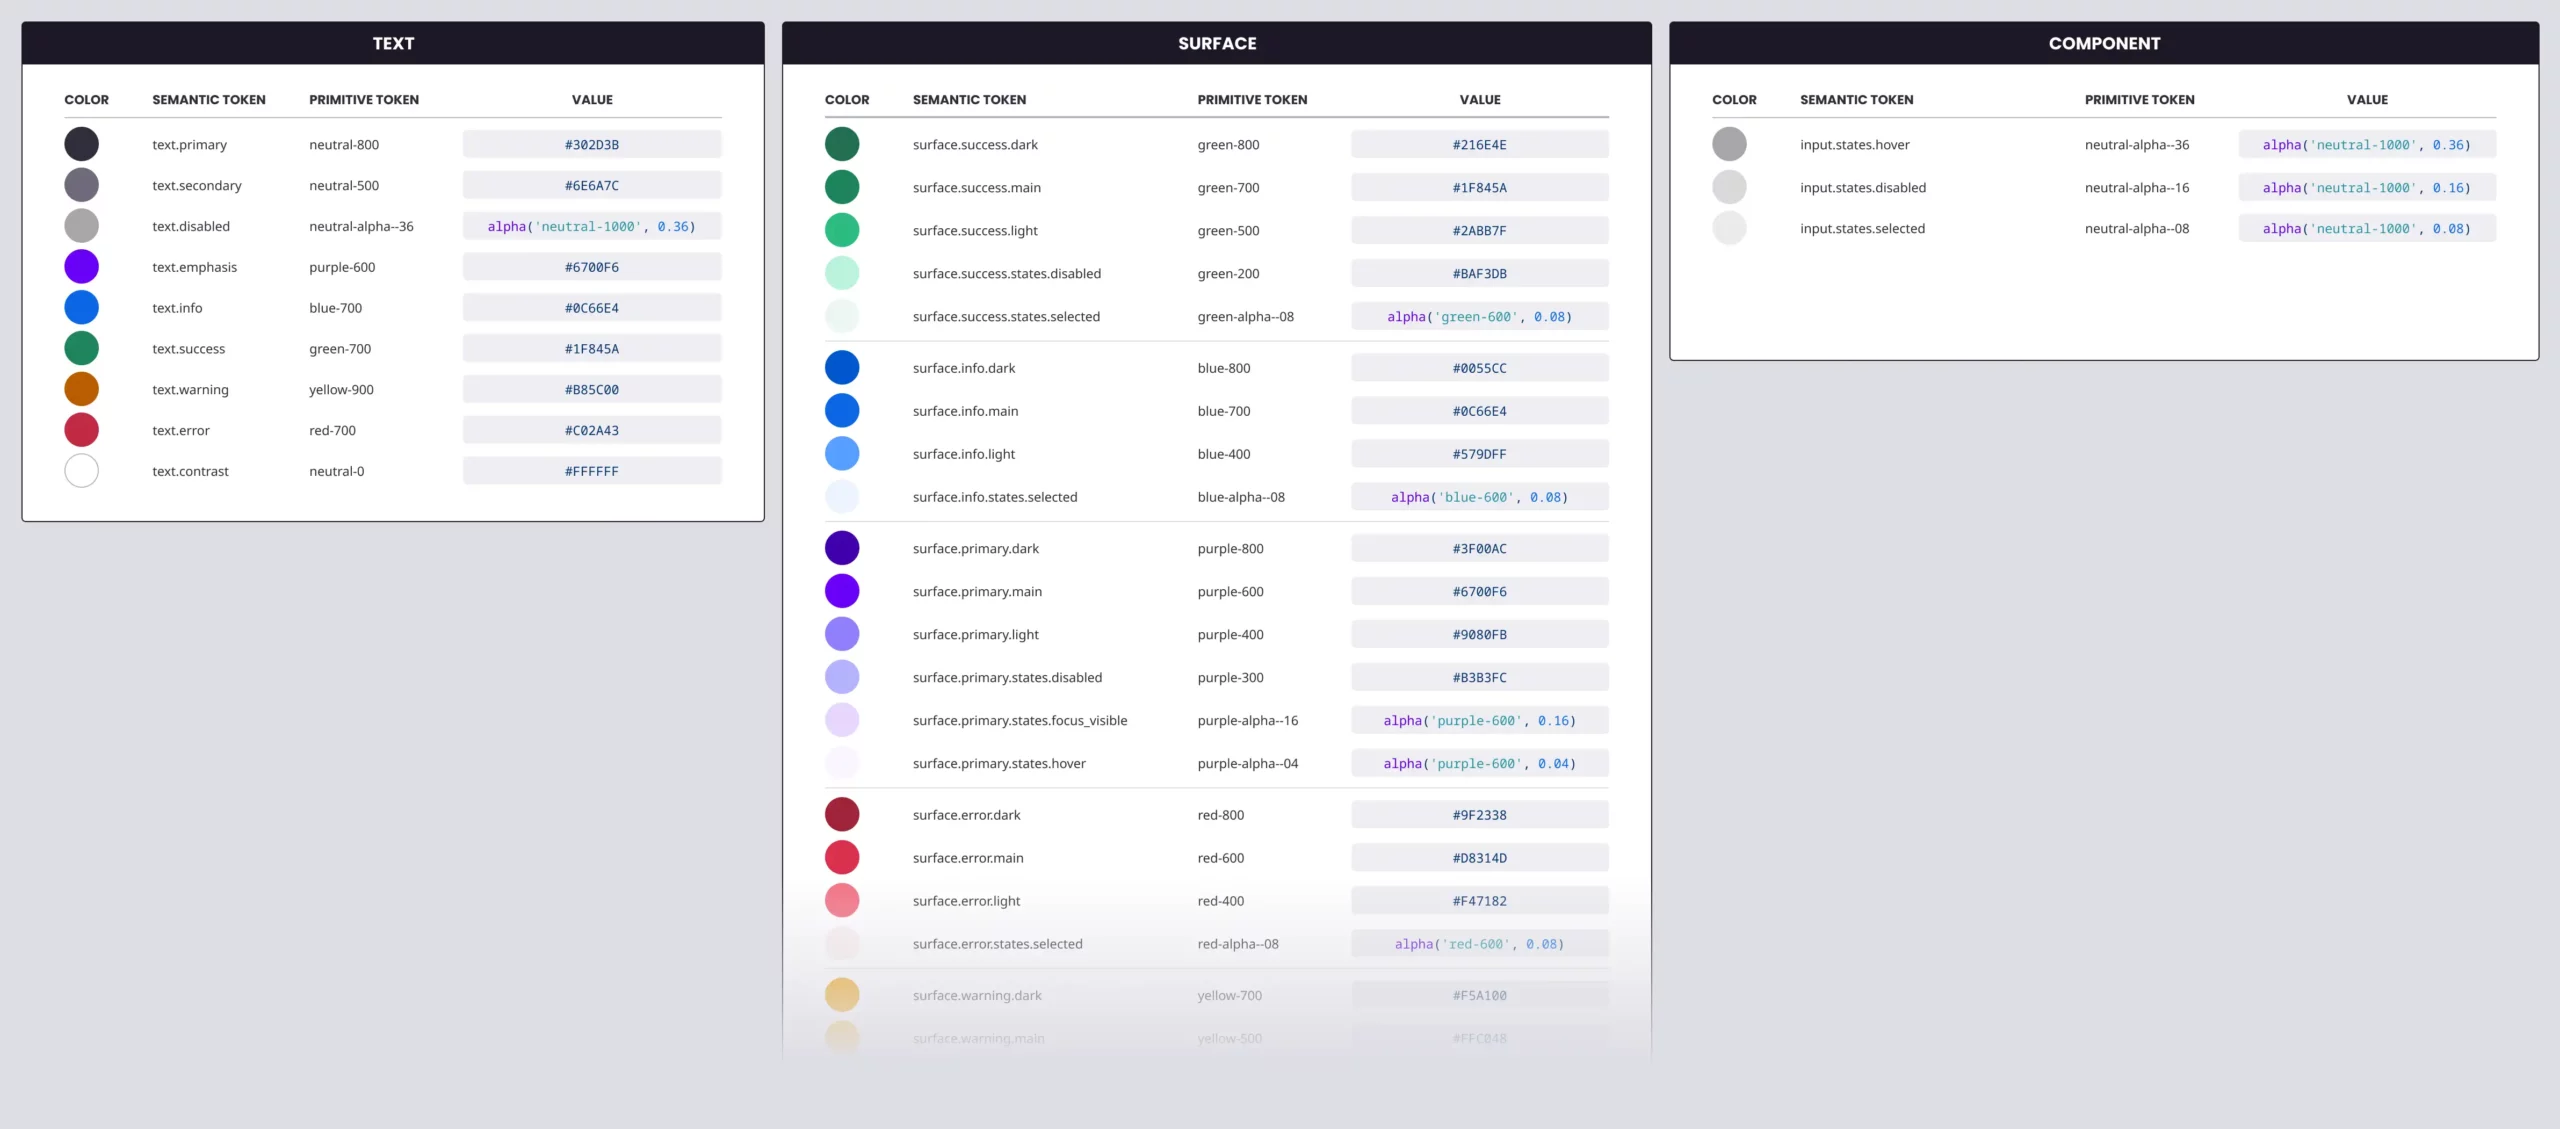Click the #C02A43 value field
The height and width of the screenshot is (1129, 2560).
[592, 430]
